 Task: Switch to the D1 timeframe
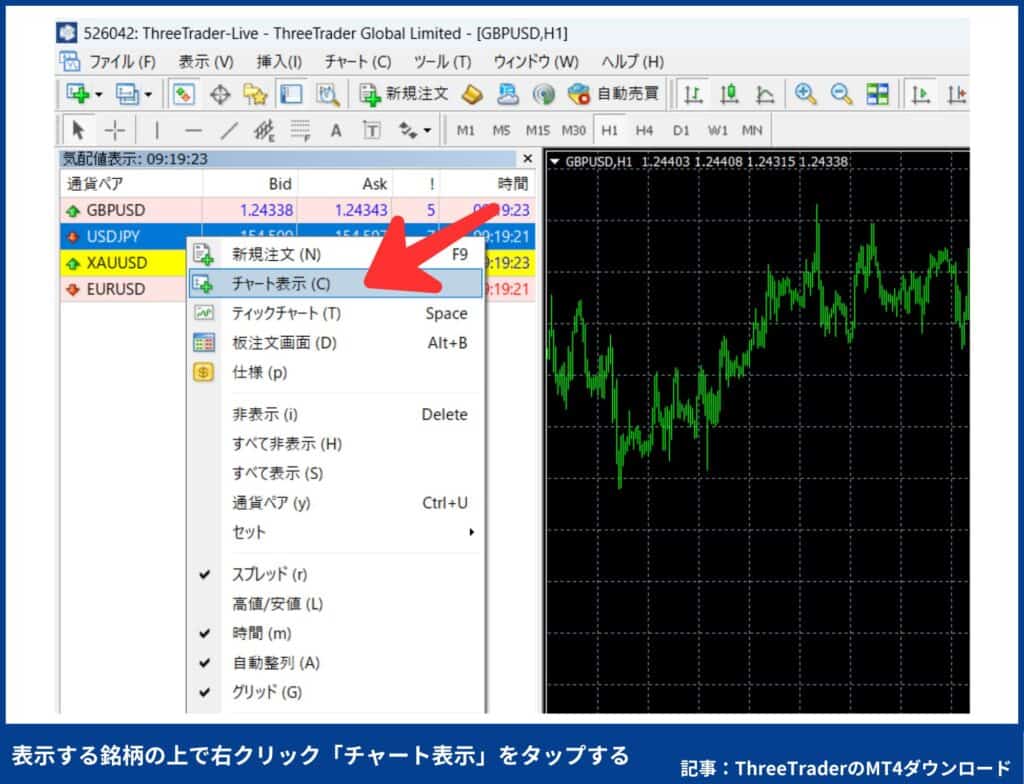coord(680,131)
